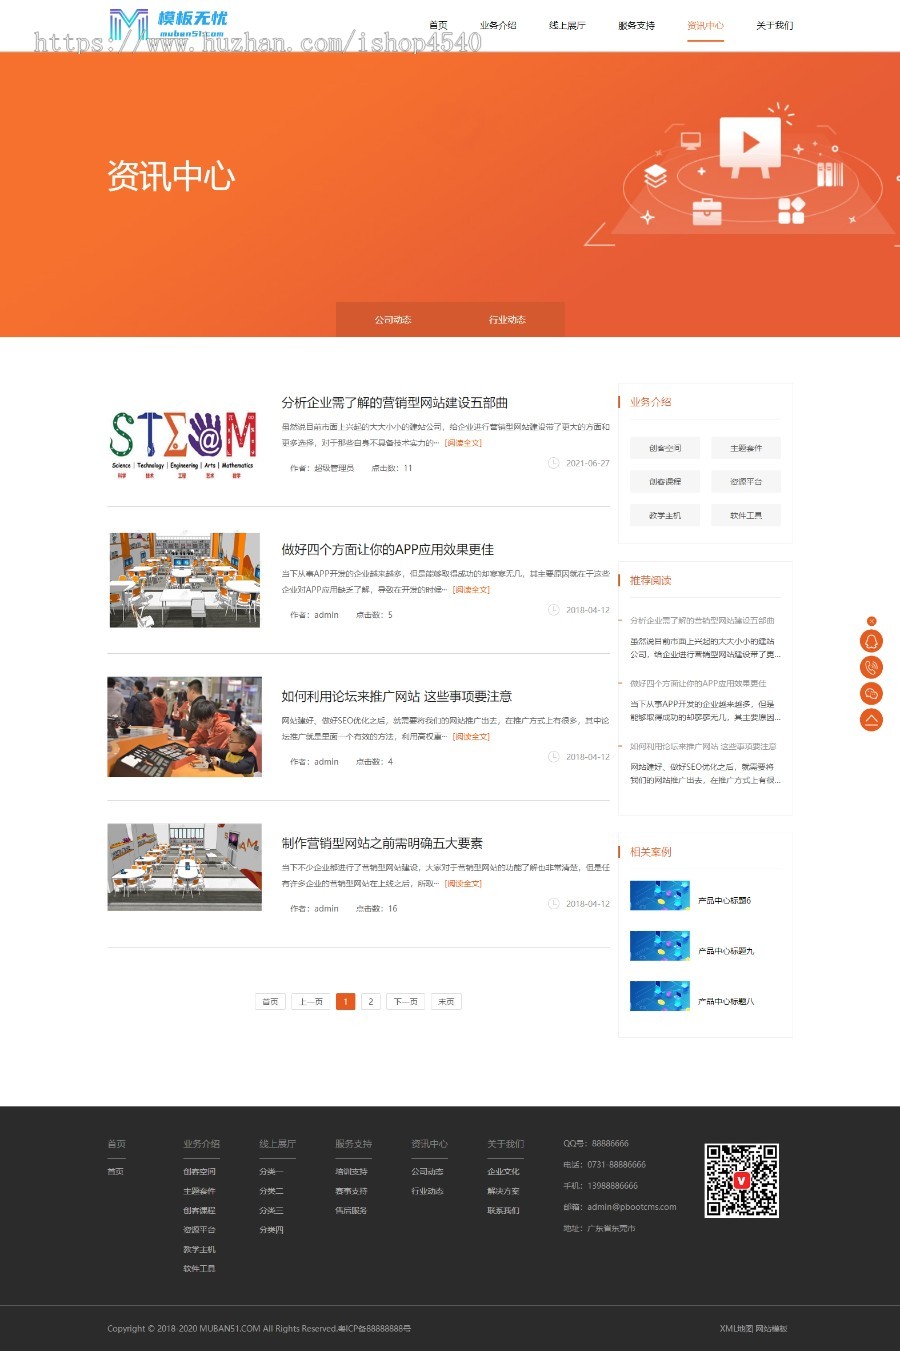
Task: Click footer link 分类四
Action: click(271, 1230)
